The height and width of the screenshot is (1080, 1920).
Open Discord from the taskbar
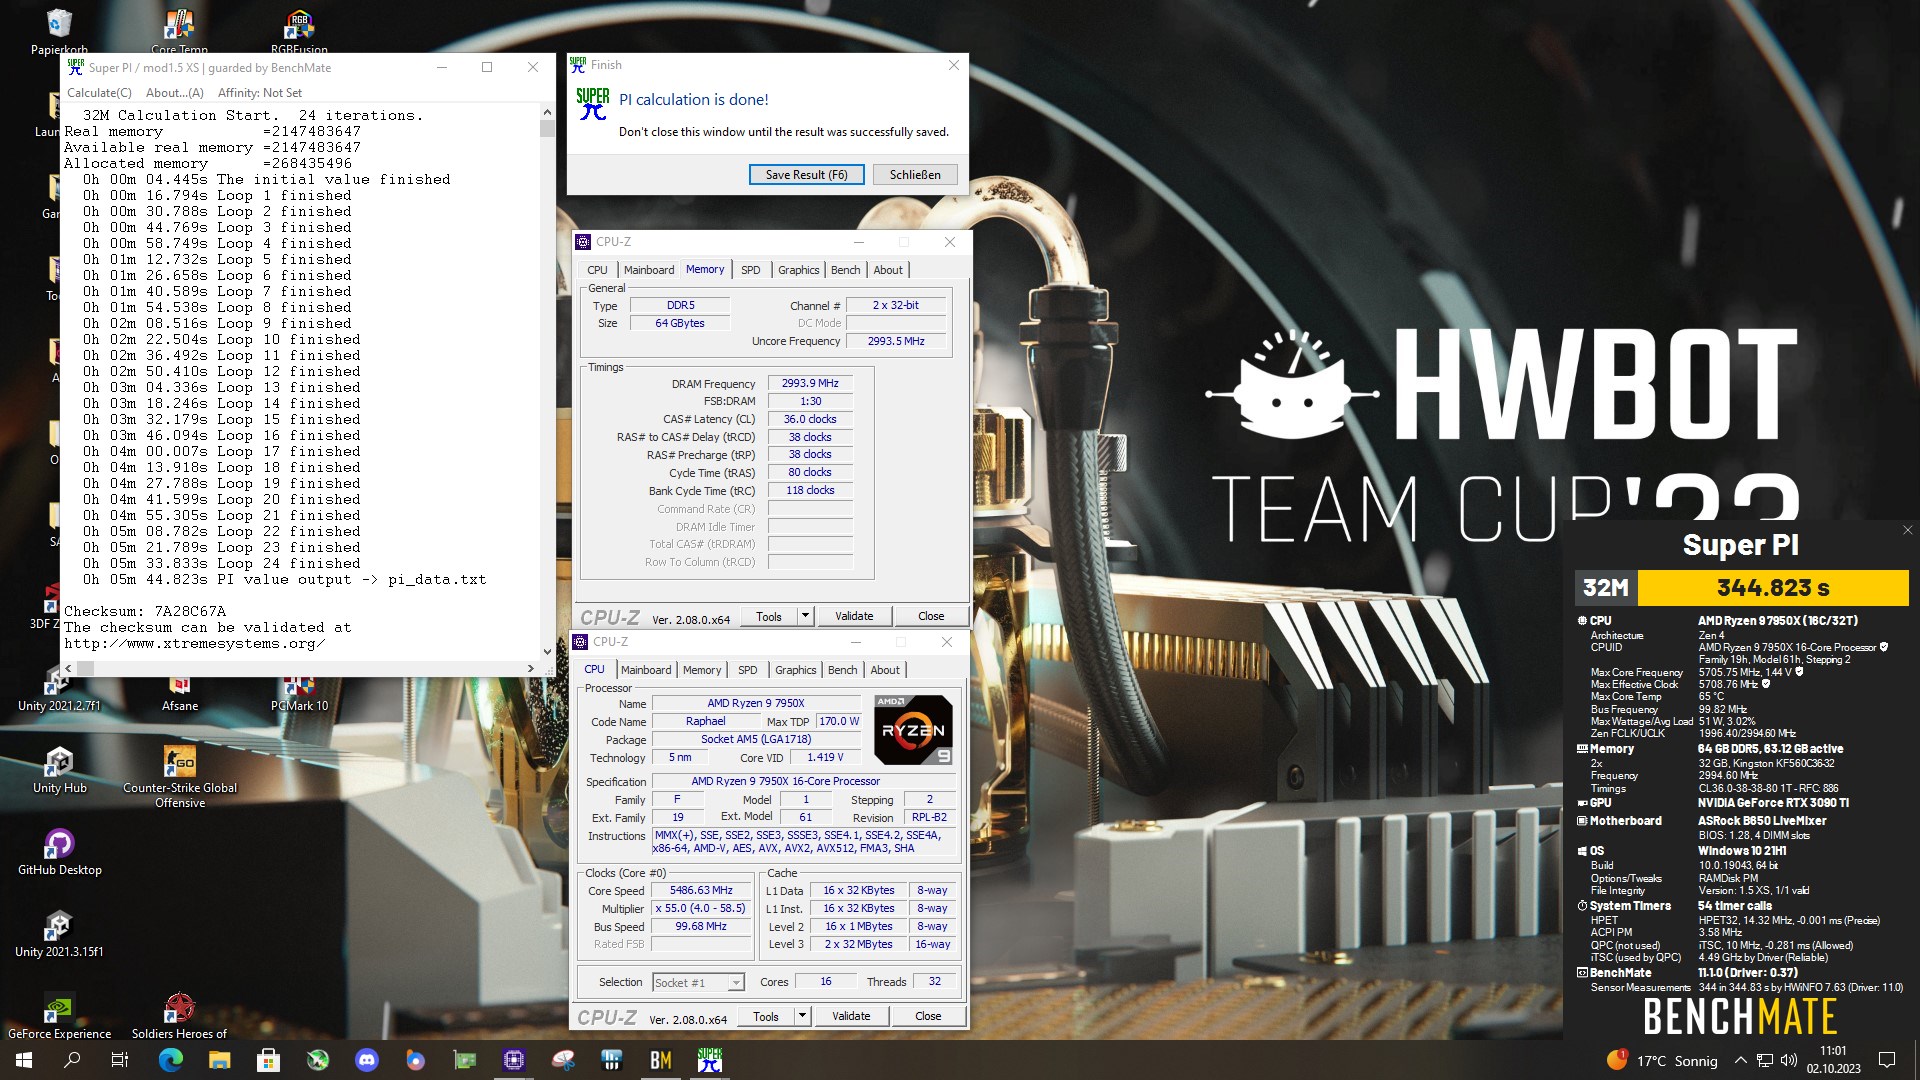367,1060
